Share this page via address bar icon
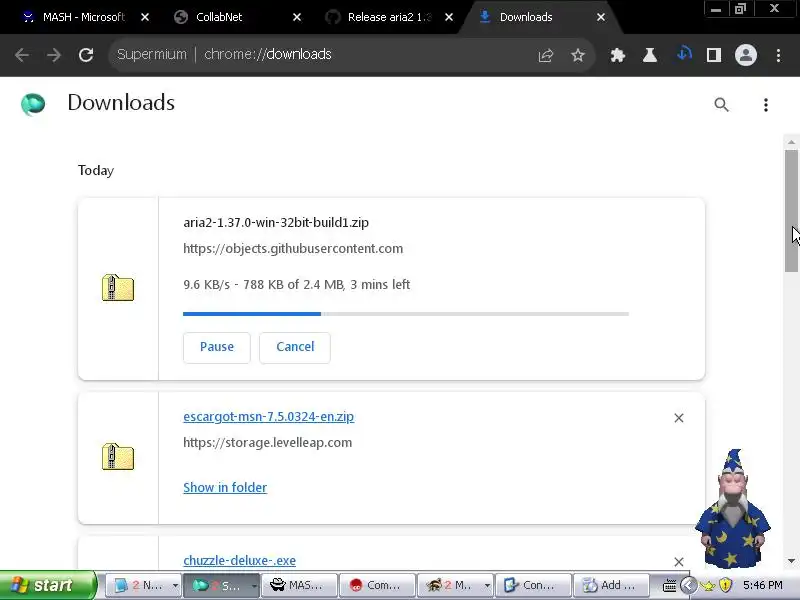 tap(546, 55)
